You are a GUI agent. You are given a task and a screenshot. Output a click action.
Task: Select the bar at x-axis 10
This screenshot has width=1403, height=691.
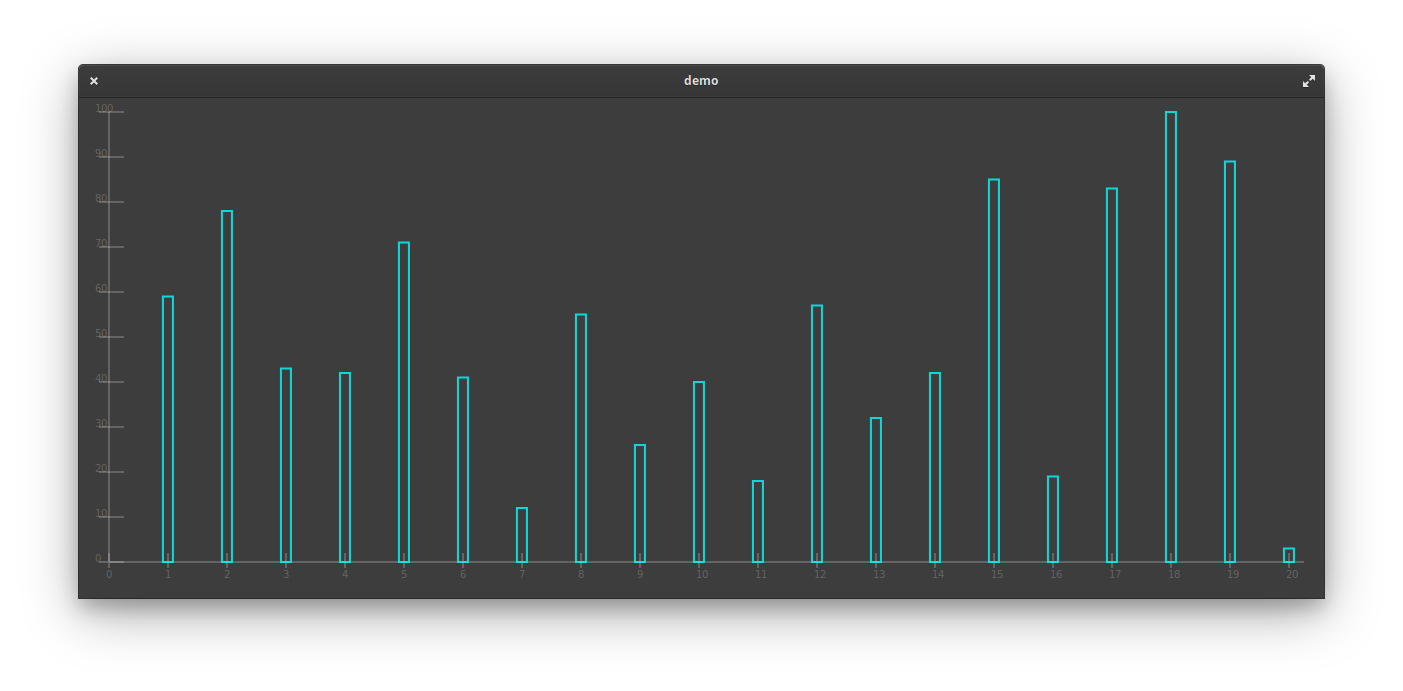point(699,472)
